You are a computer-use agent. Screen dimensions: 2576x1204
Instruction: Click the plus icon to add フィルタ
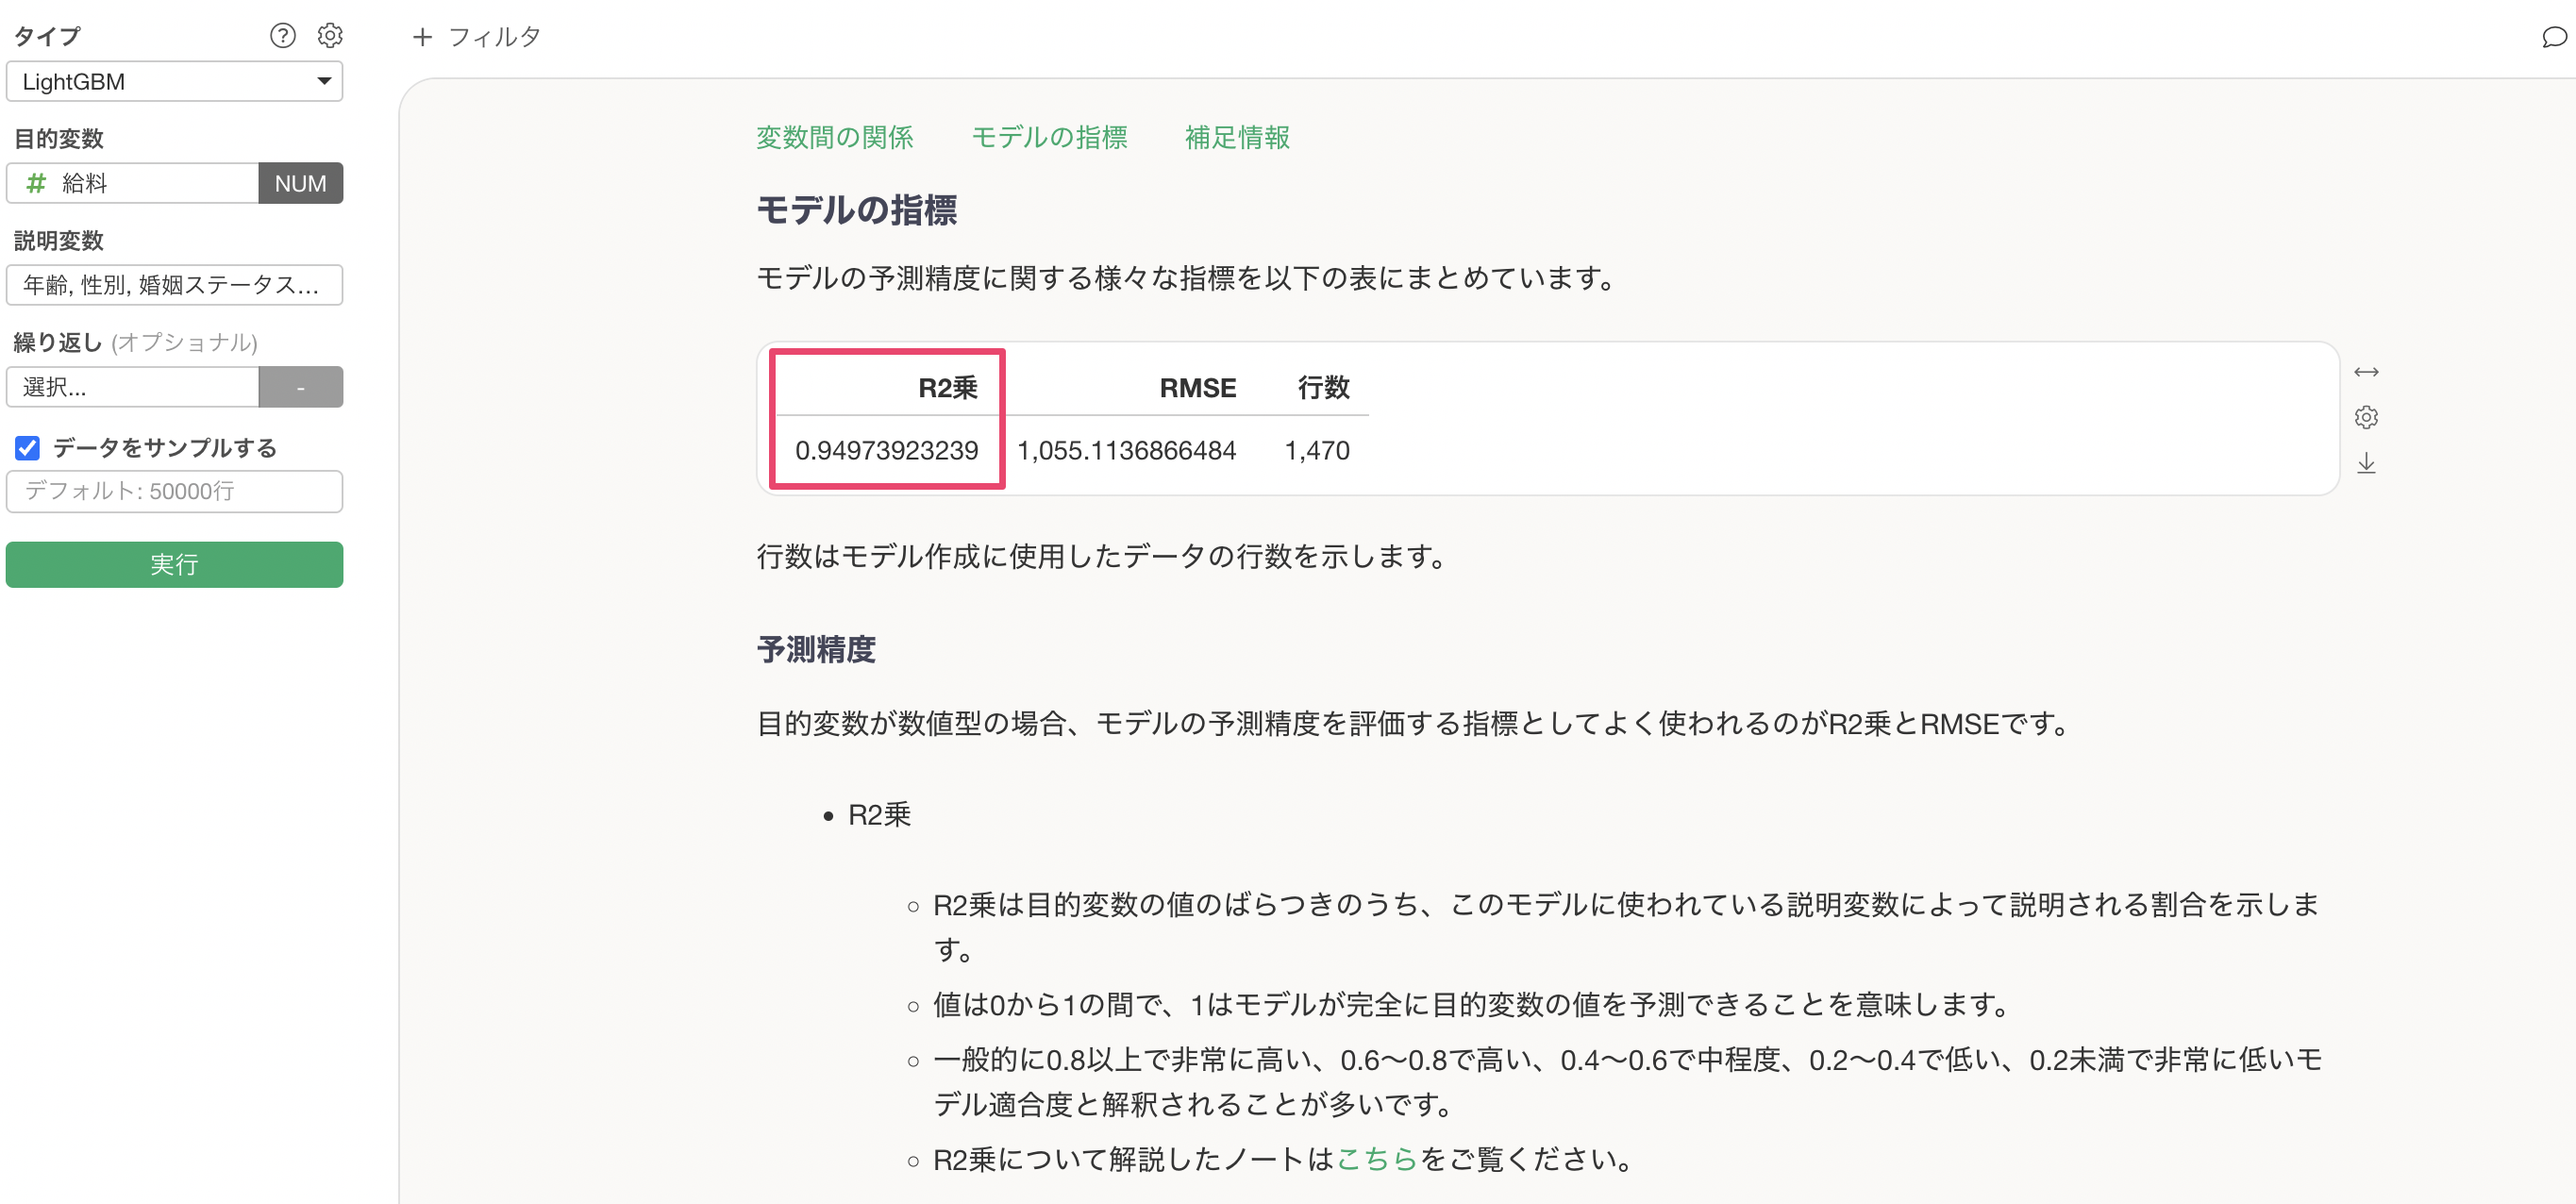(x=422, y=37)
